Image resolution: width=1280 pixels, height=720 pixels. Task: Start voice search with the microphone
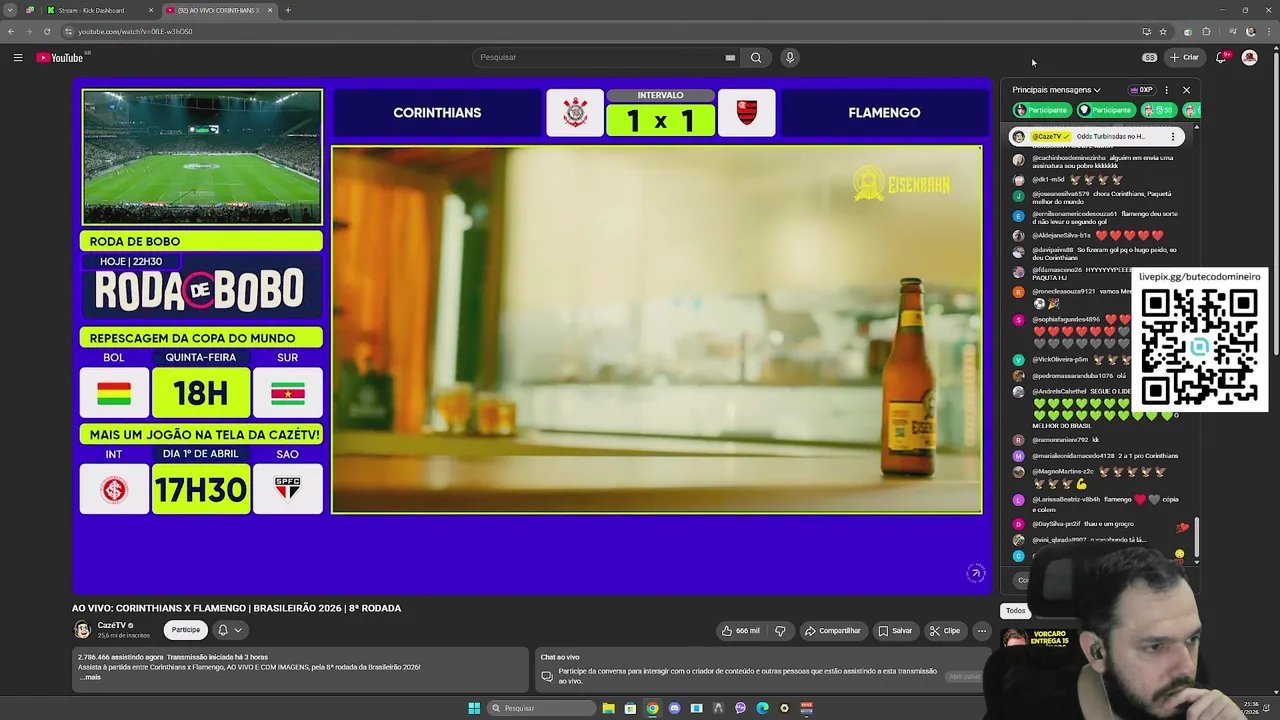(x=790, y=57)
